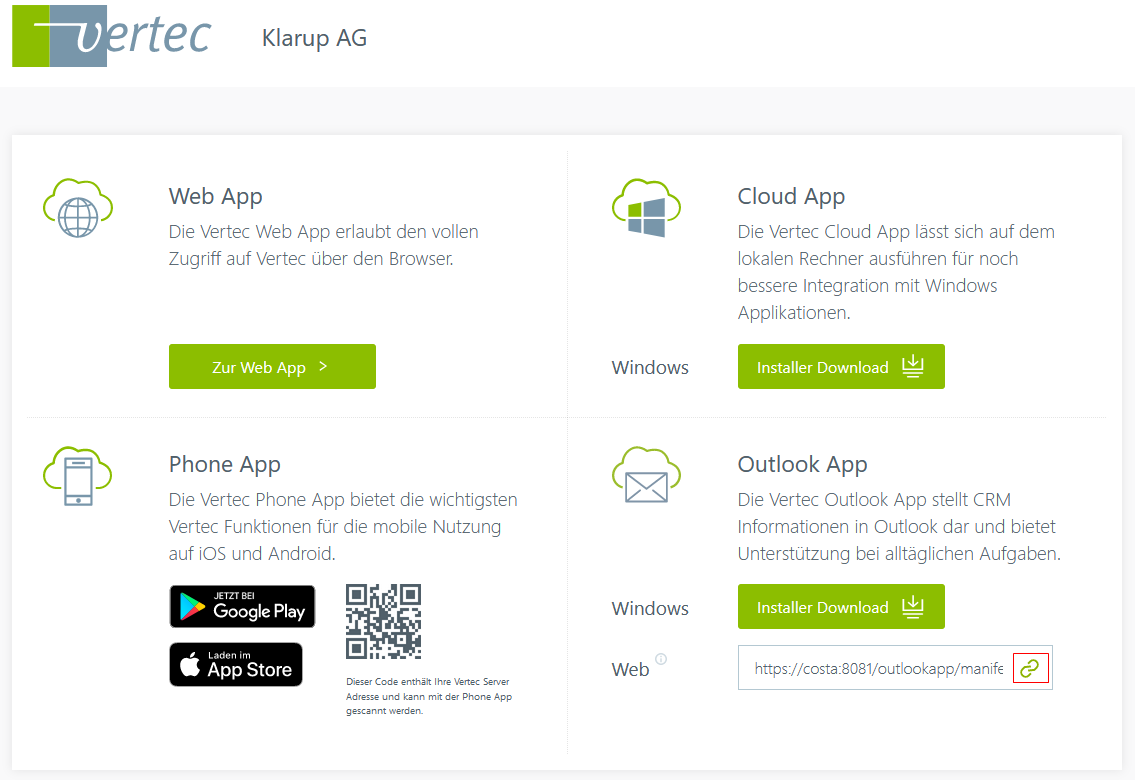Click the Phone App QR code

384,622
